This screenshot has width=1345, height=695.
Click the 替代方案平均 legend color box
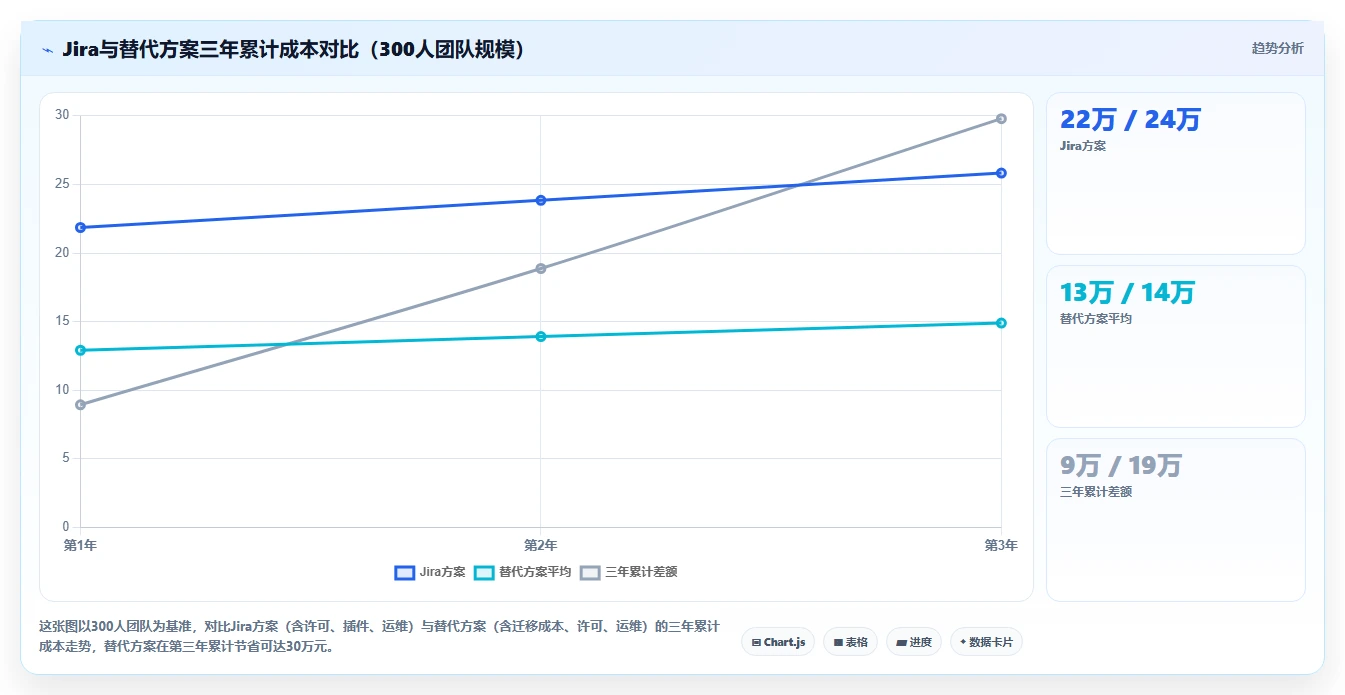coord(483,572)
